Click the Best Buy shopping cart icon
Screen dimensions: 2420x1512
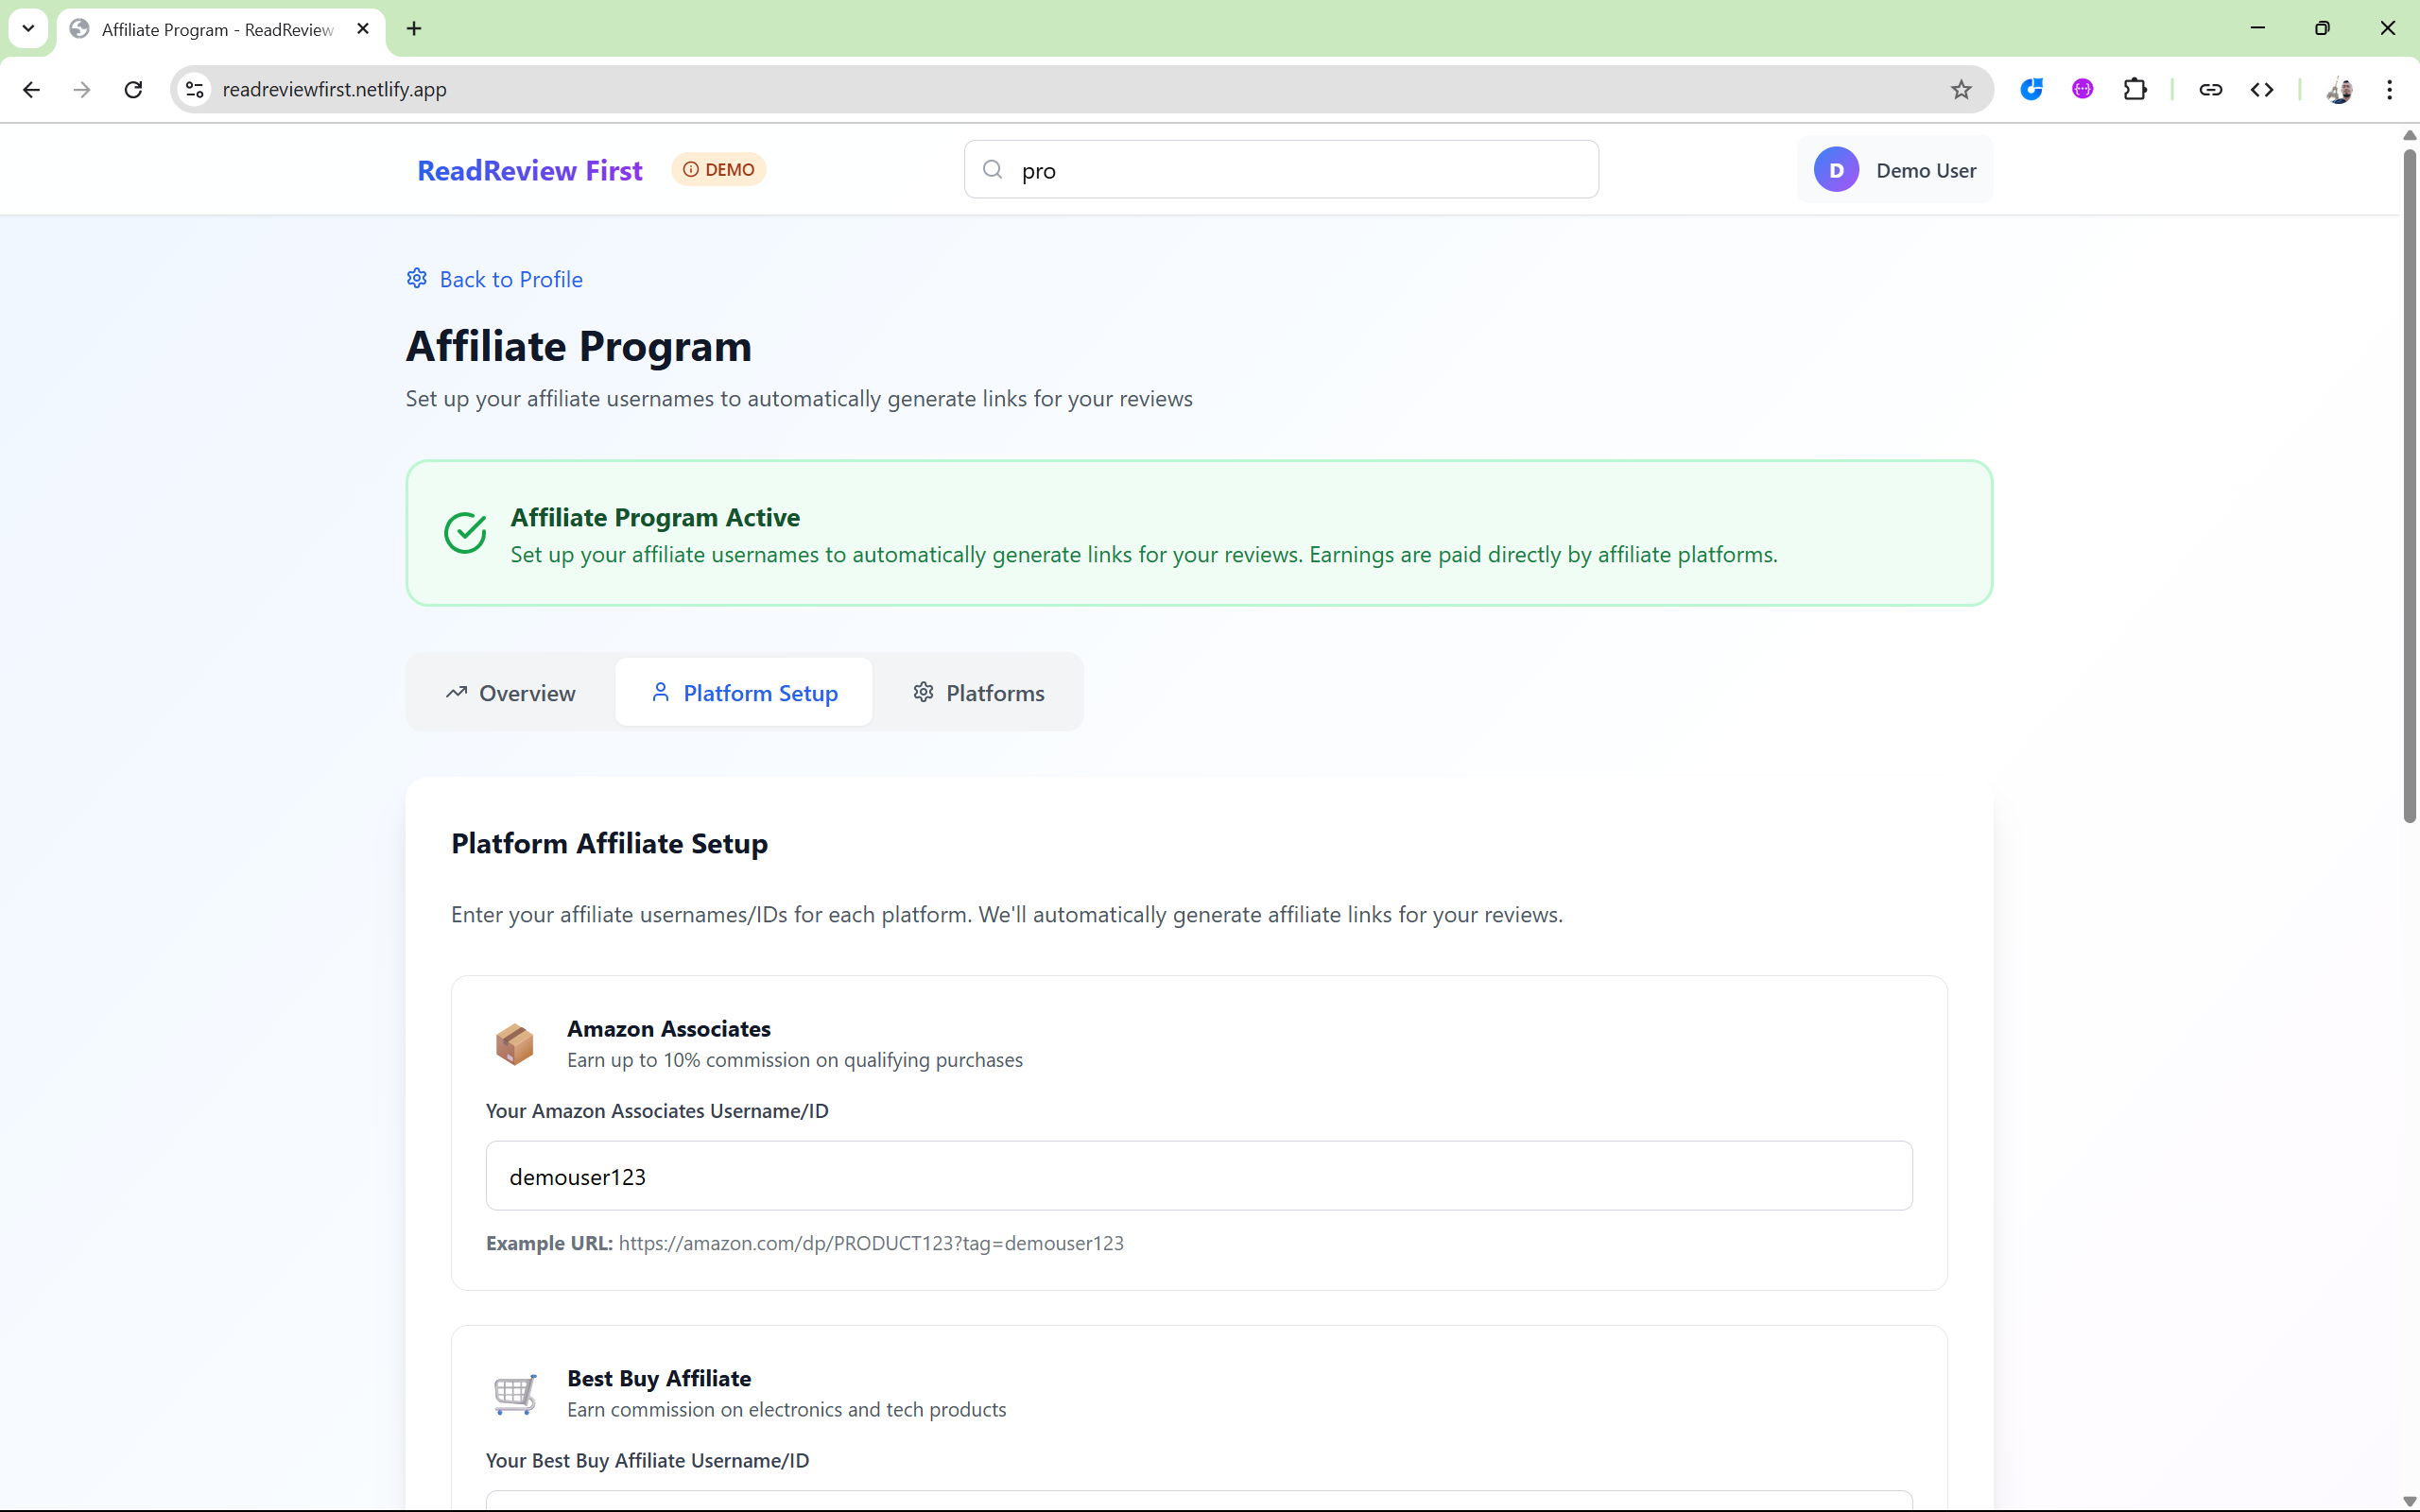tap(514, 1393)
